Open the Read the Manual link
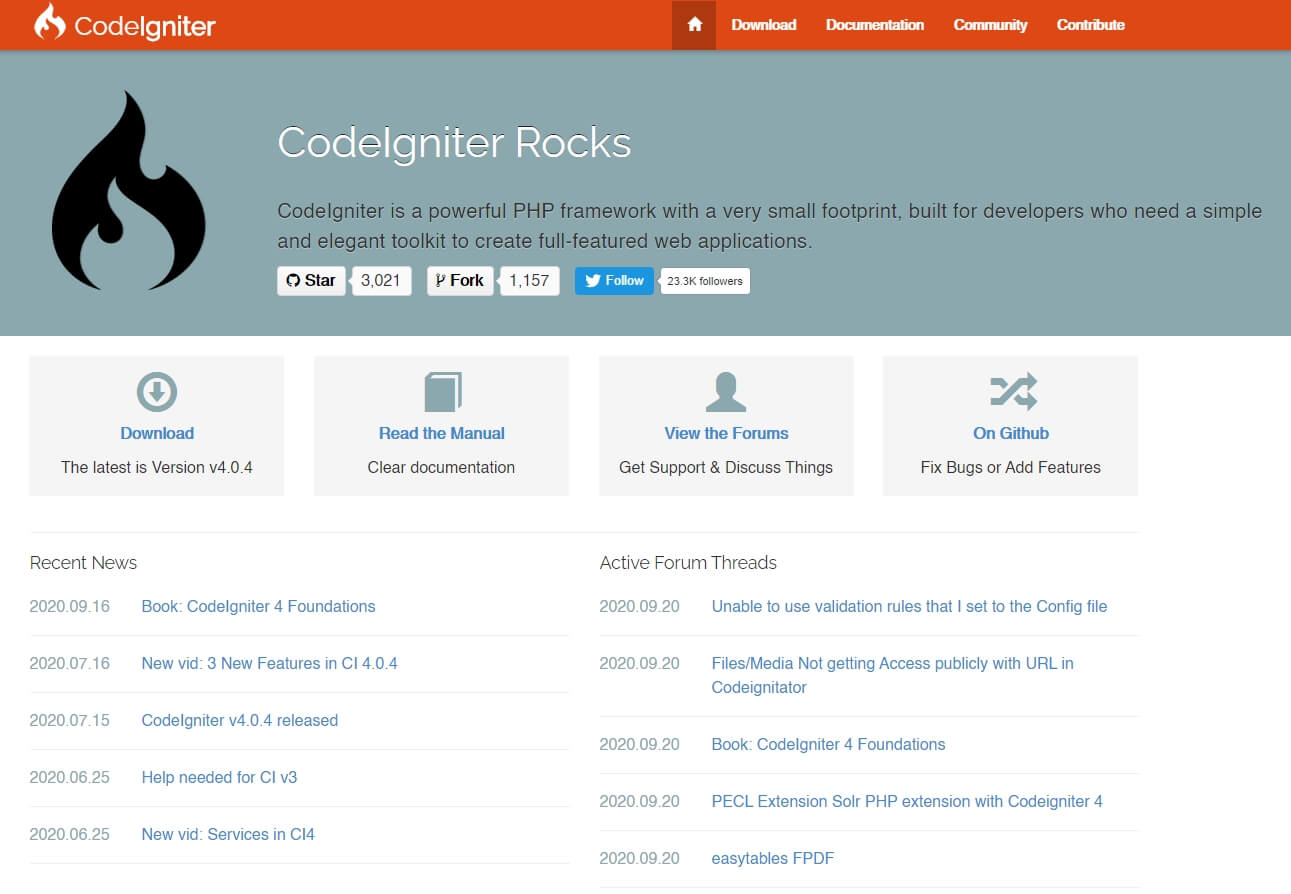The image size is (1291, 894). [442, 433]
